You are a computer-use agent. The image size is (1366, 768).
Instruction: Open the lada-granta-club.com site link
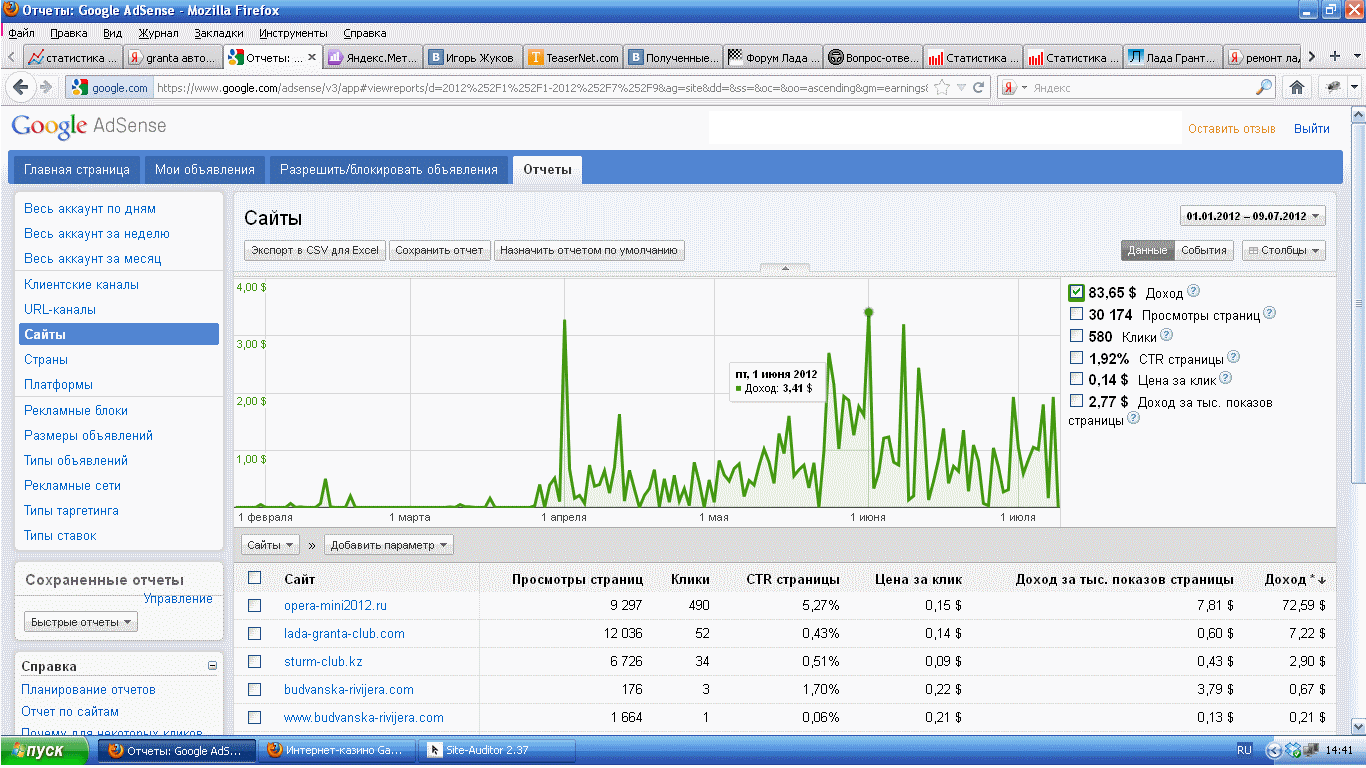pos(344,633)
